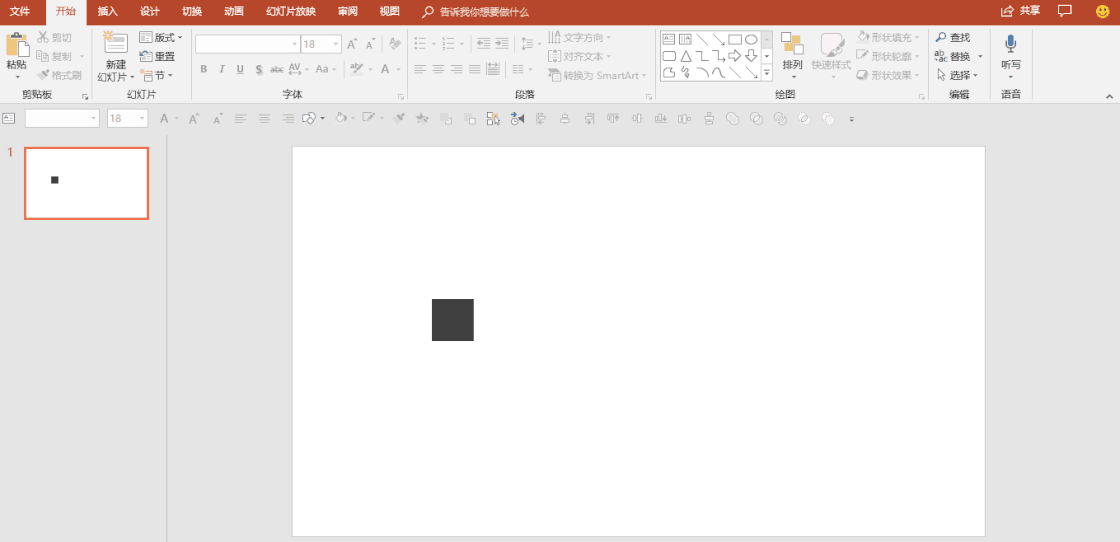Click the Paste clipboard icon
This screenshot has width=1120, height=542.
point(17,45)
